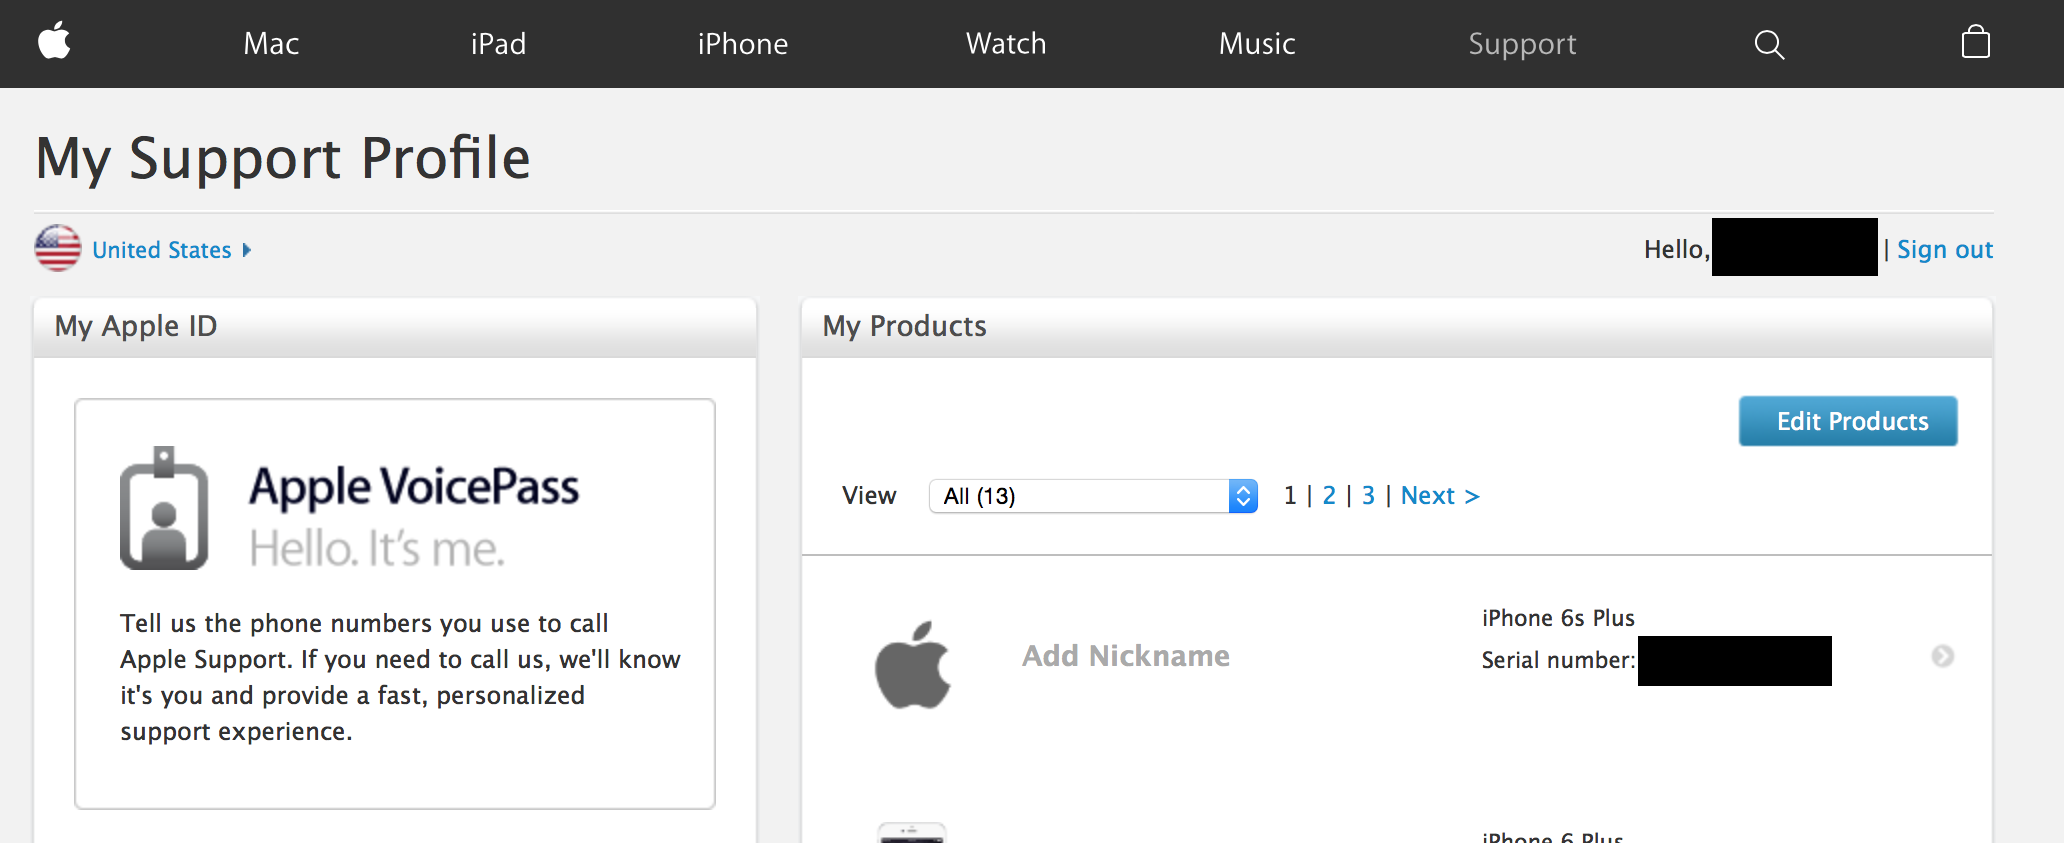Click the Edit Products button
This screenshot has height=843, width=2064.
click(1848, 421)
